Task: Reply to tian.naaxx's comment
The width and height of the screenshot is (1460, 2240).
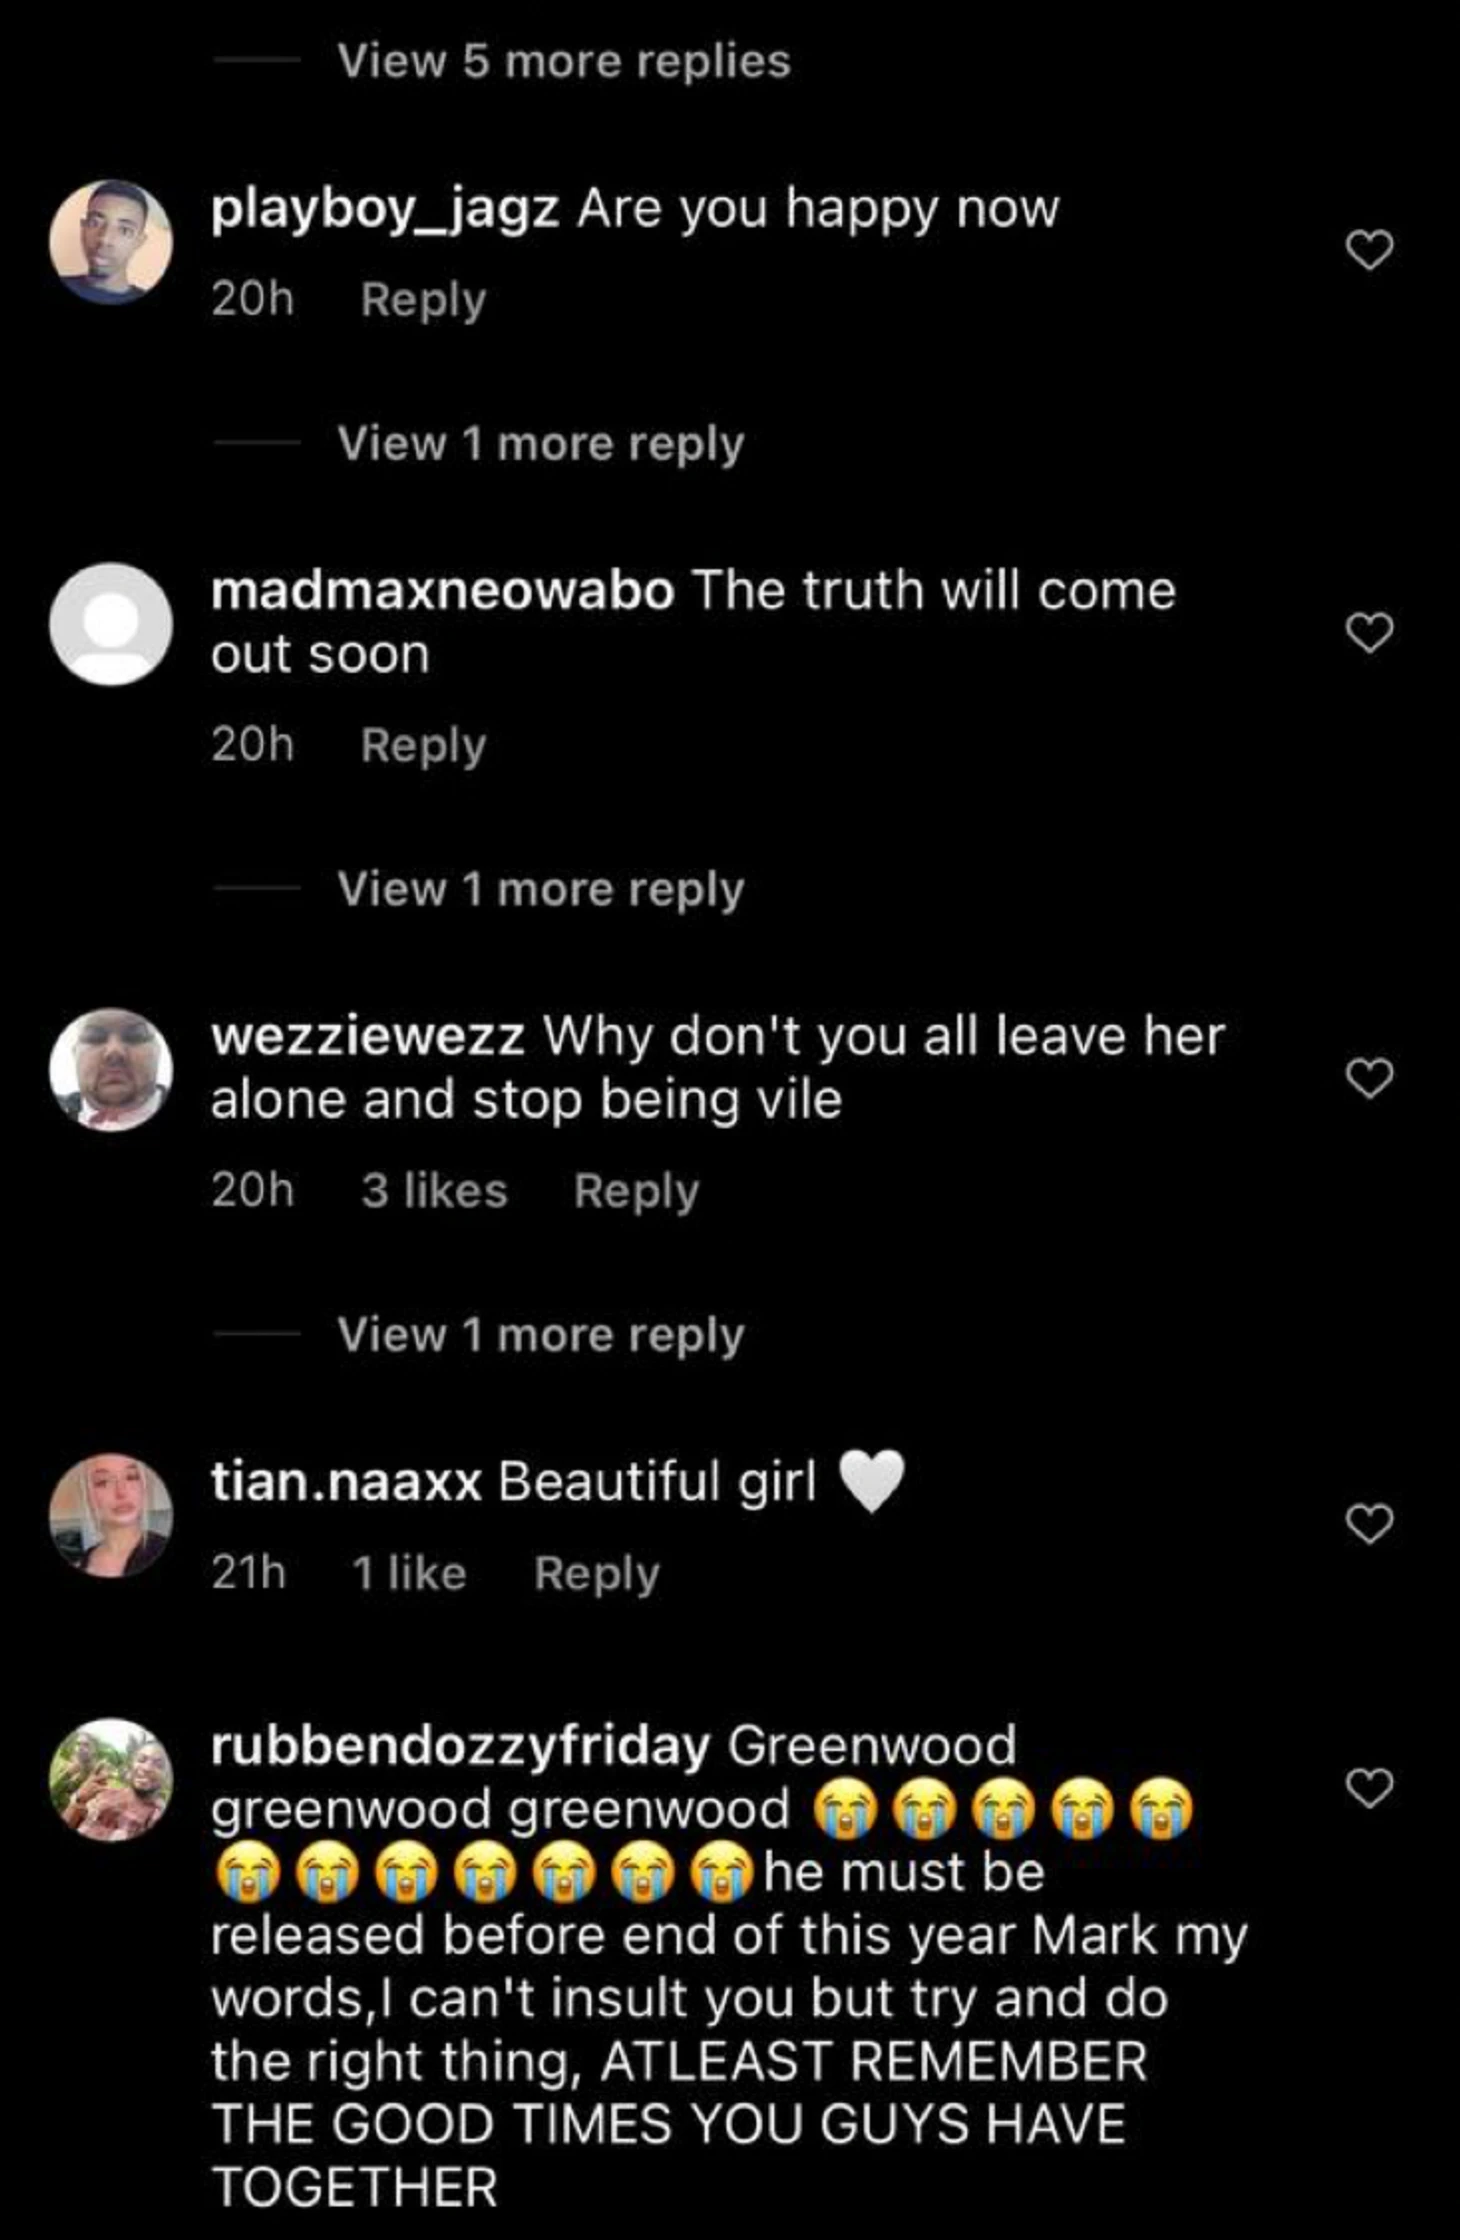Action: coord(597,1575)
